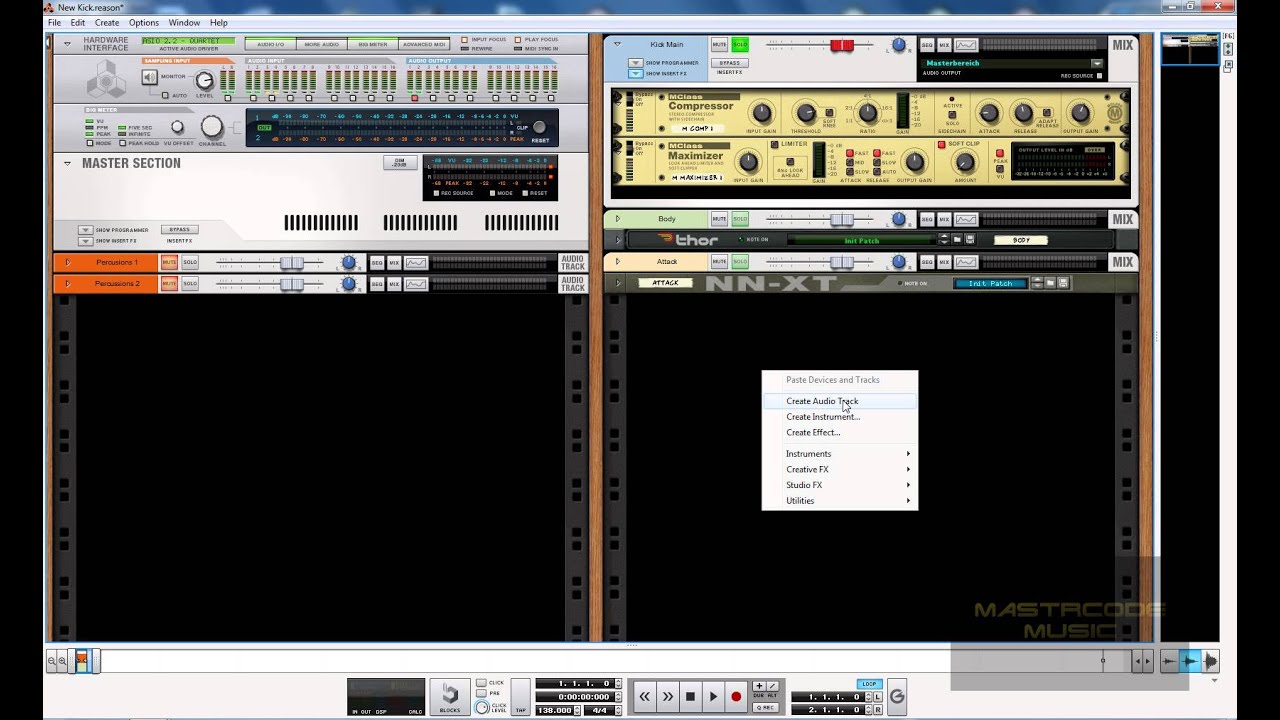
Task: Click the More Audio button
Action: (321, 45)
